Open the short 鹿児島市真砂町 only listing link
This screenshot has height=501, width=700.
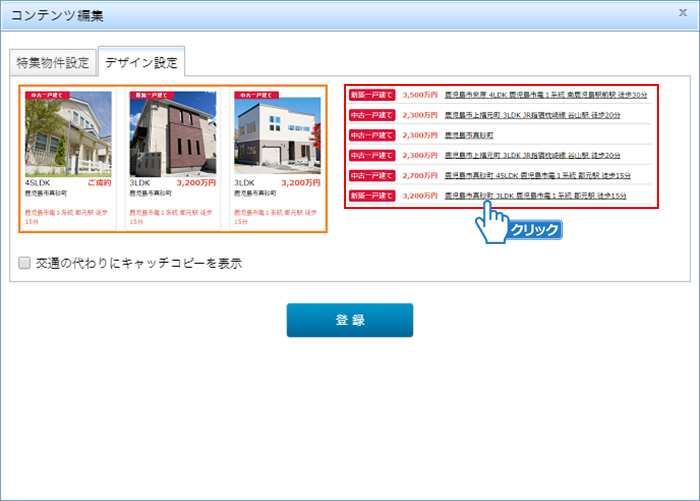tap(468, 135)
